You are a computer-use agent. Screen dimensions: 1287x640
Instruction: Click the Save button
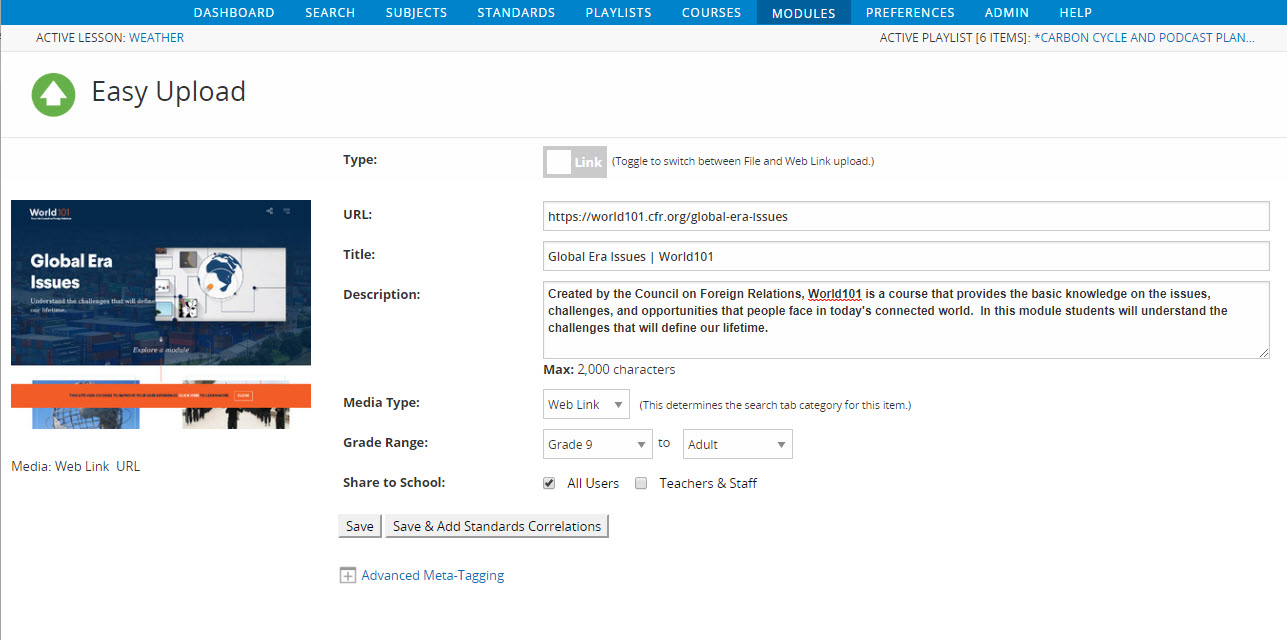360,526
